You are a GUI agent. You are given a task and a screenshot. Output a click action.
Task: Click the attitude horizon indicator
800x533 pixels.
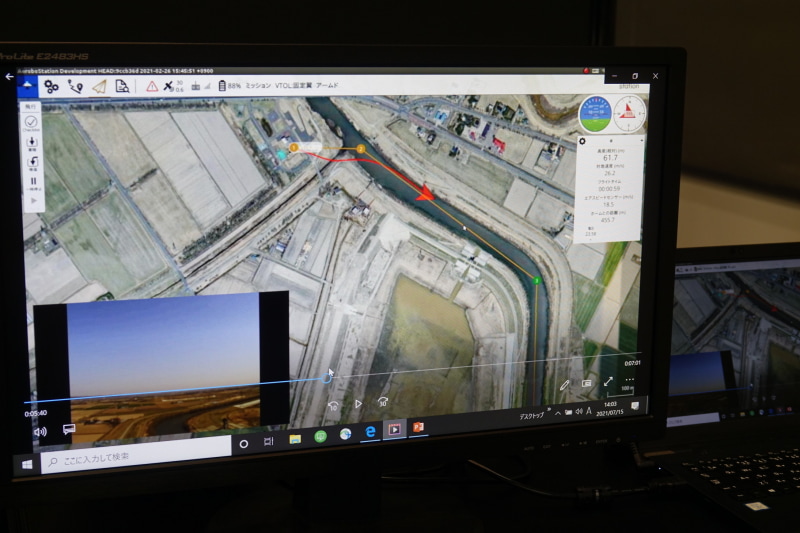[595, 113]
